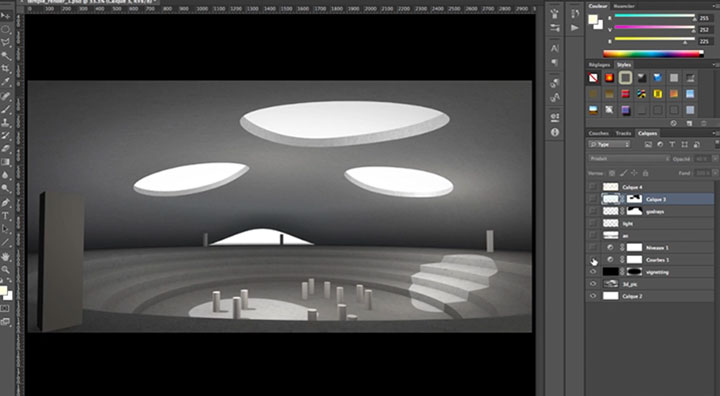Select the Eyedropper tool
The image size is (720, 396).
click(6, 82)
